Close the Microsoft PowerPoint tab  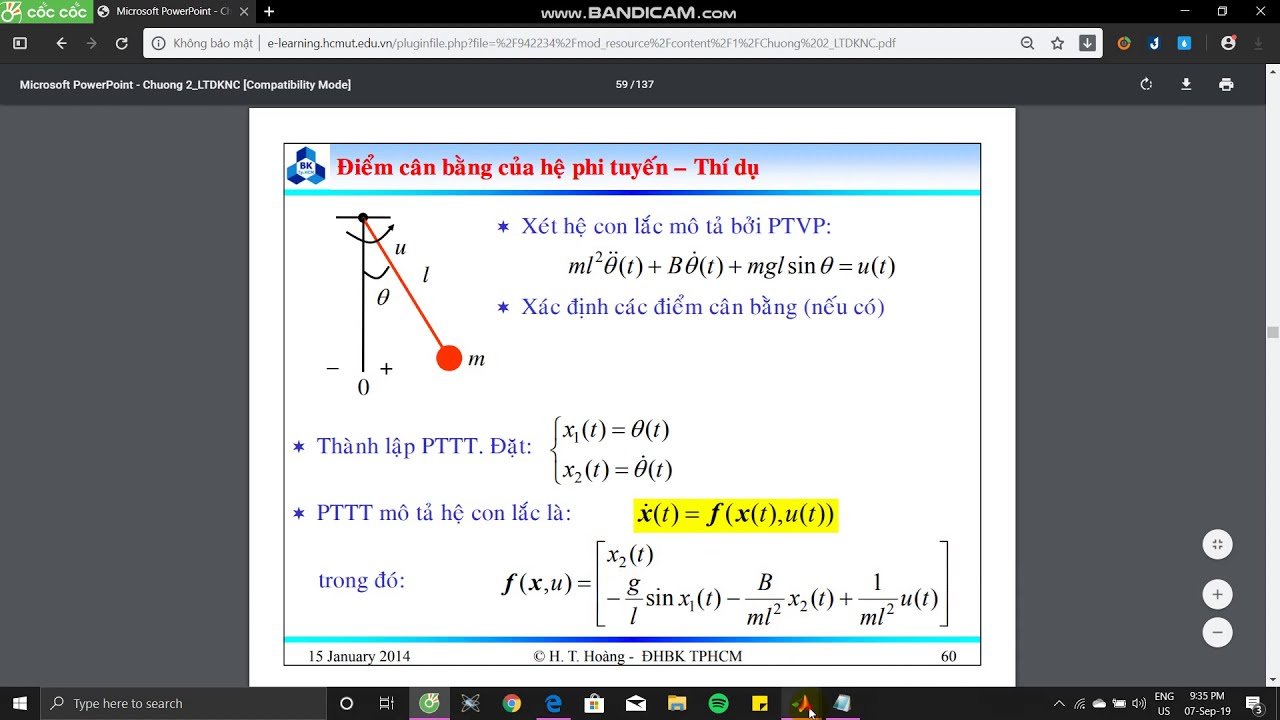pos(244,12)
